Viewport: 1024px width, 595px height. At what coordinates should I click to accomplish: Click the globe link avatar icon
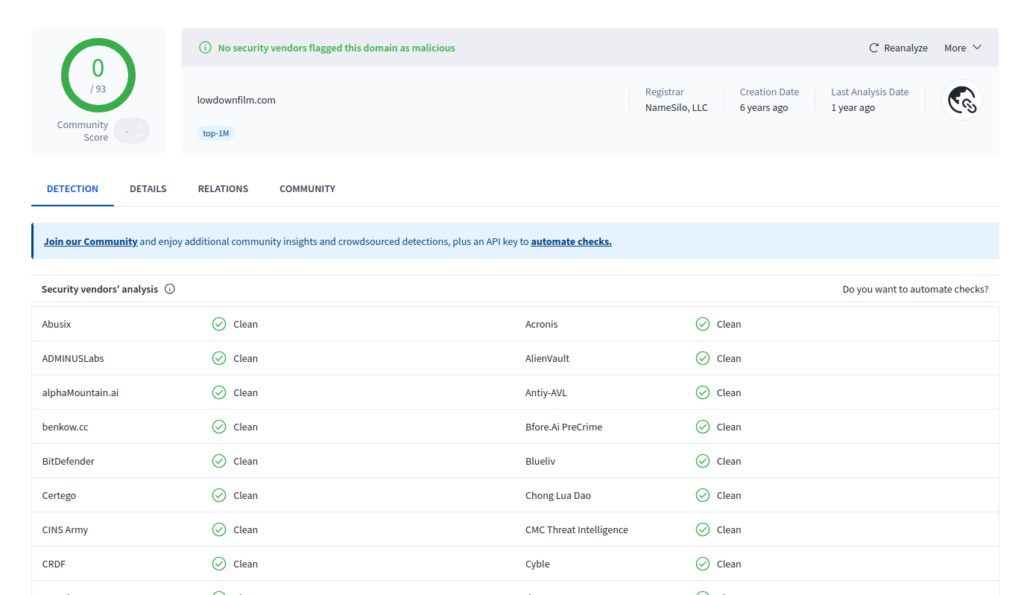961,100
